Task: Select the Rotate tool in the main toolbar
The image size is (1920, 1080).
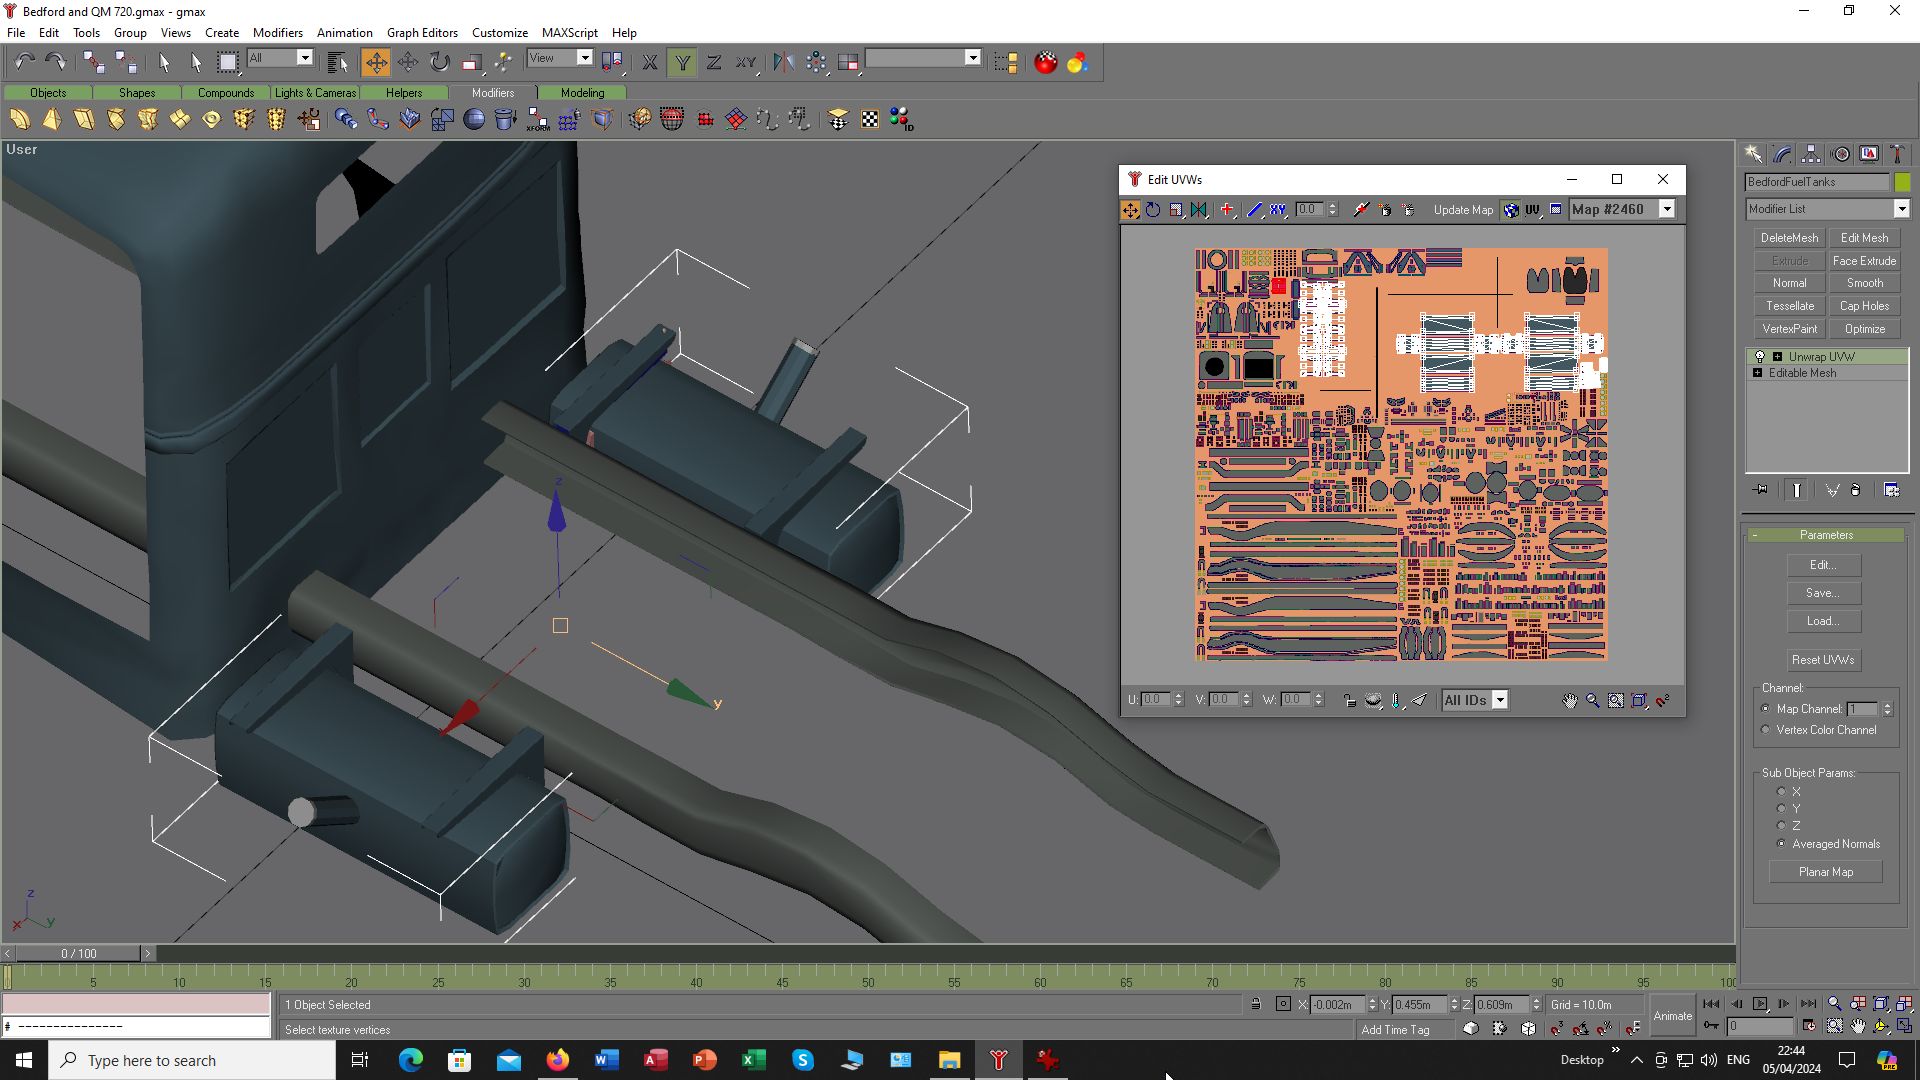Action: point(440,62)
